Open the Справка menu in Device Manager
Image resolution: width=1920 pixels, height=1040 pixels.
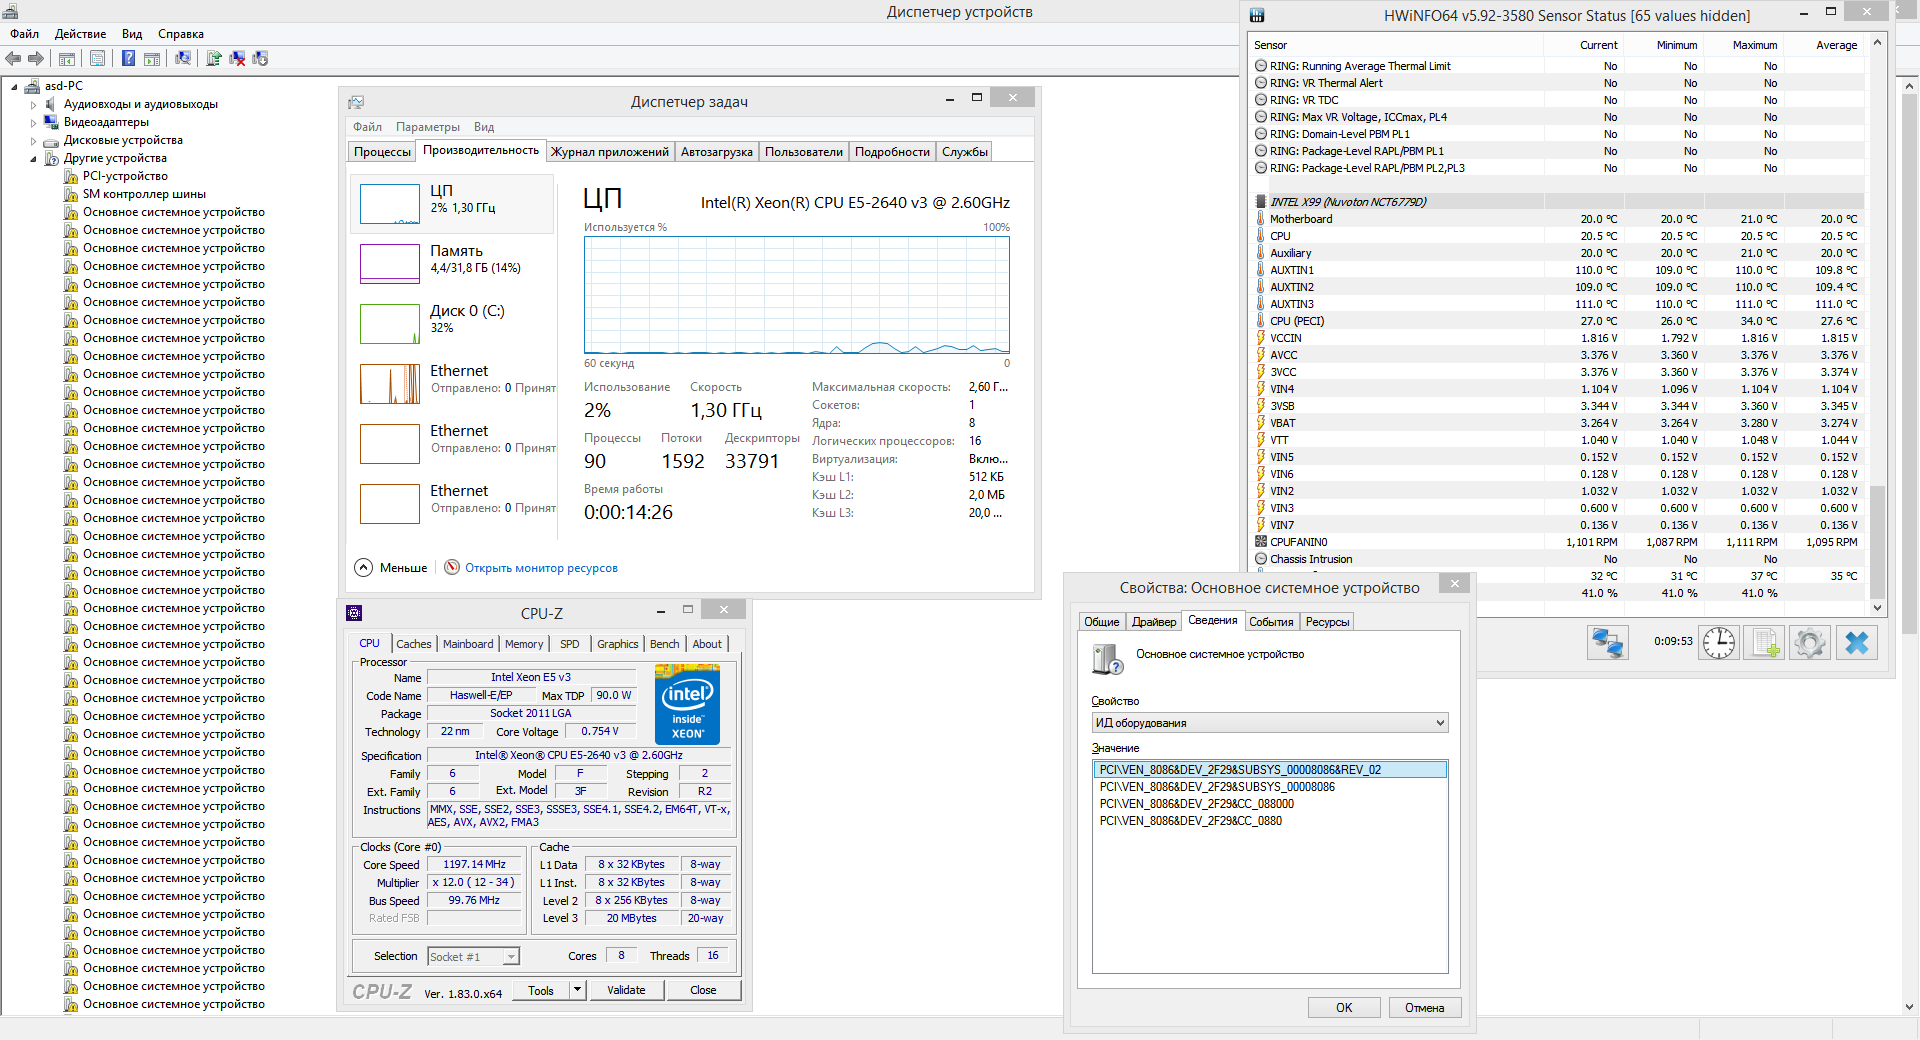coord(181,34)
